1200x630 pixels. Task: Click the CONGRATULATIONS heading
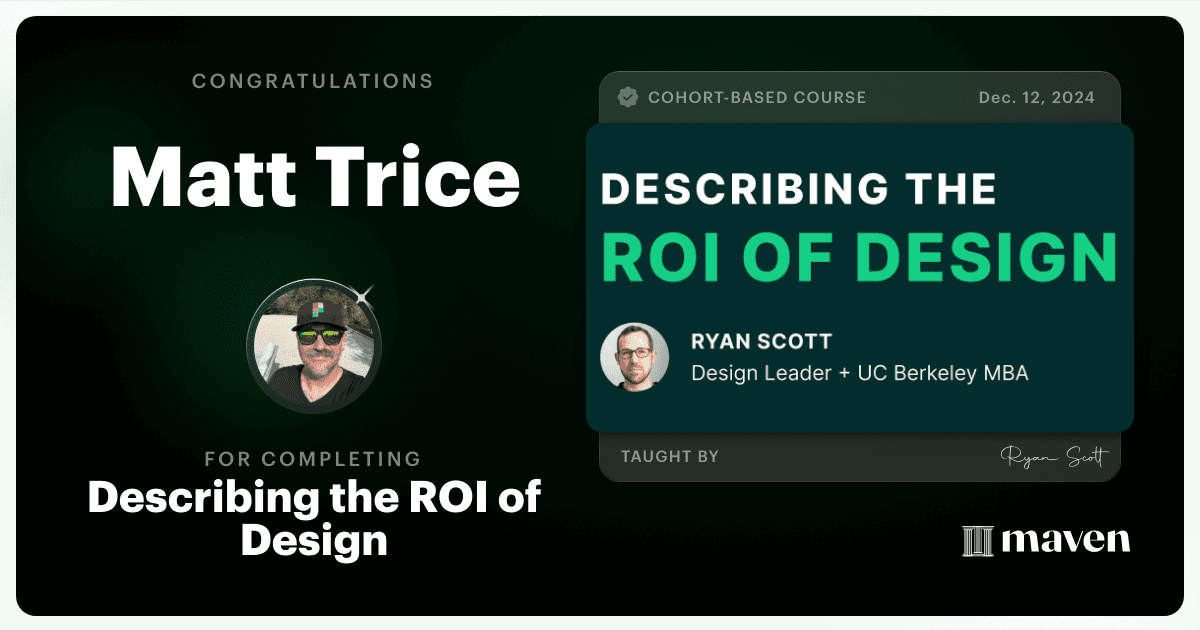click(313, 81)
